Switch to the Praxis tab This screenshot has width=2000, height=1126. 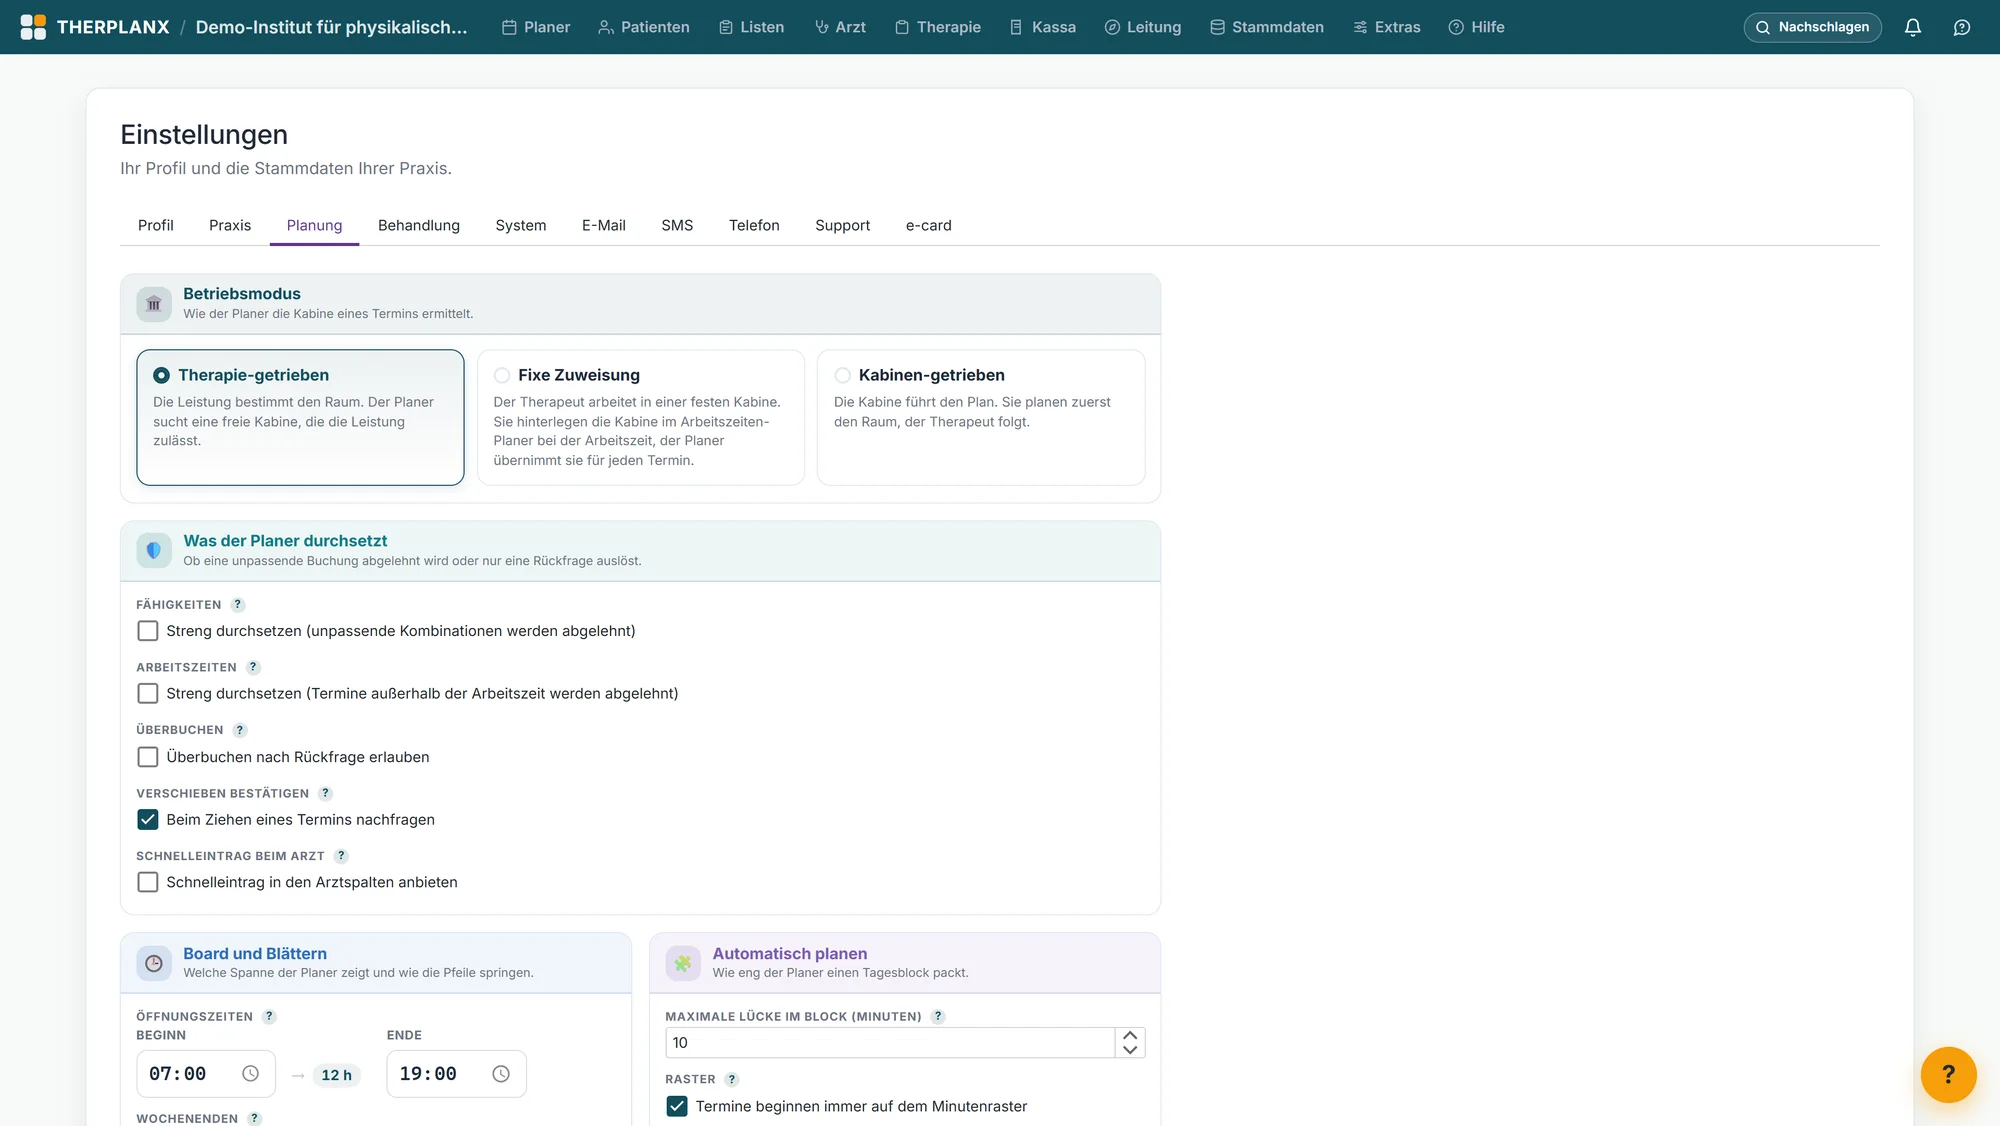click(230, 225)
